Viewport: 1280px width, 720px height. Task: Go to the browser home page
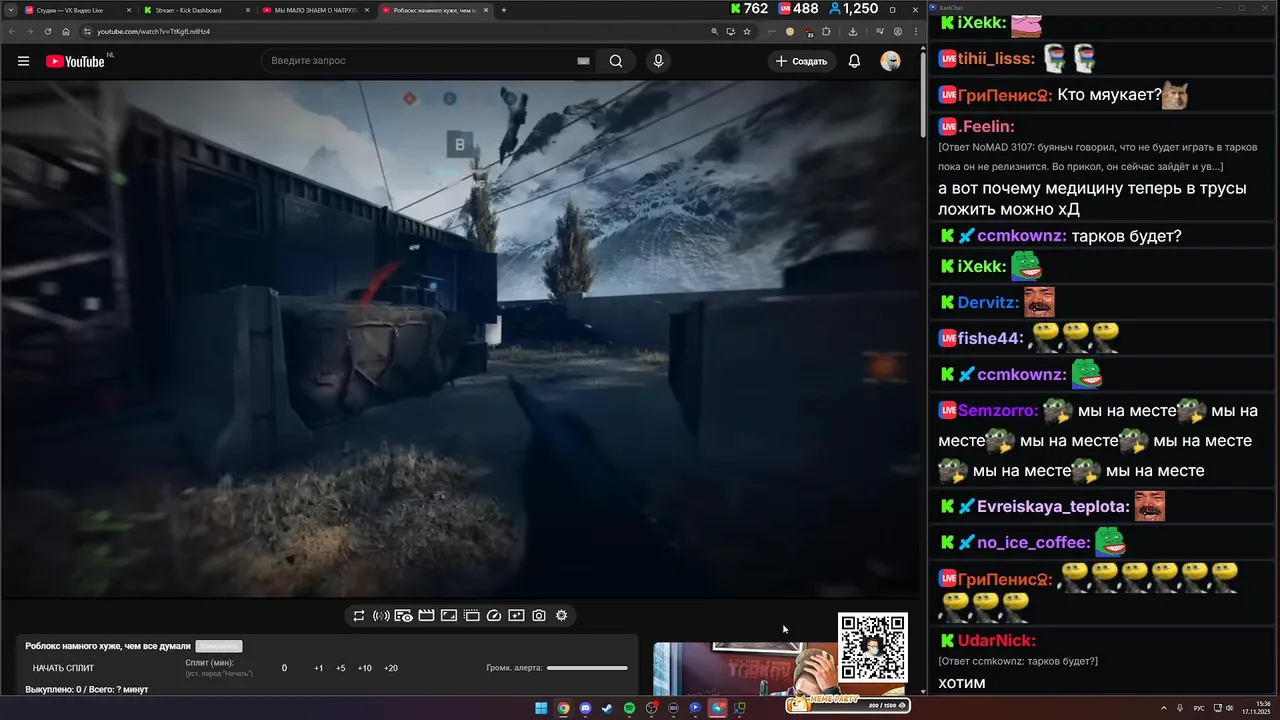66,31
